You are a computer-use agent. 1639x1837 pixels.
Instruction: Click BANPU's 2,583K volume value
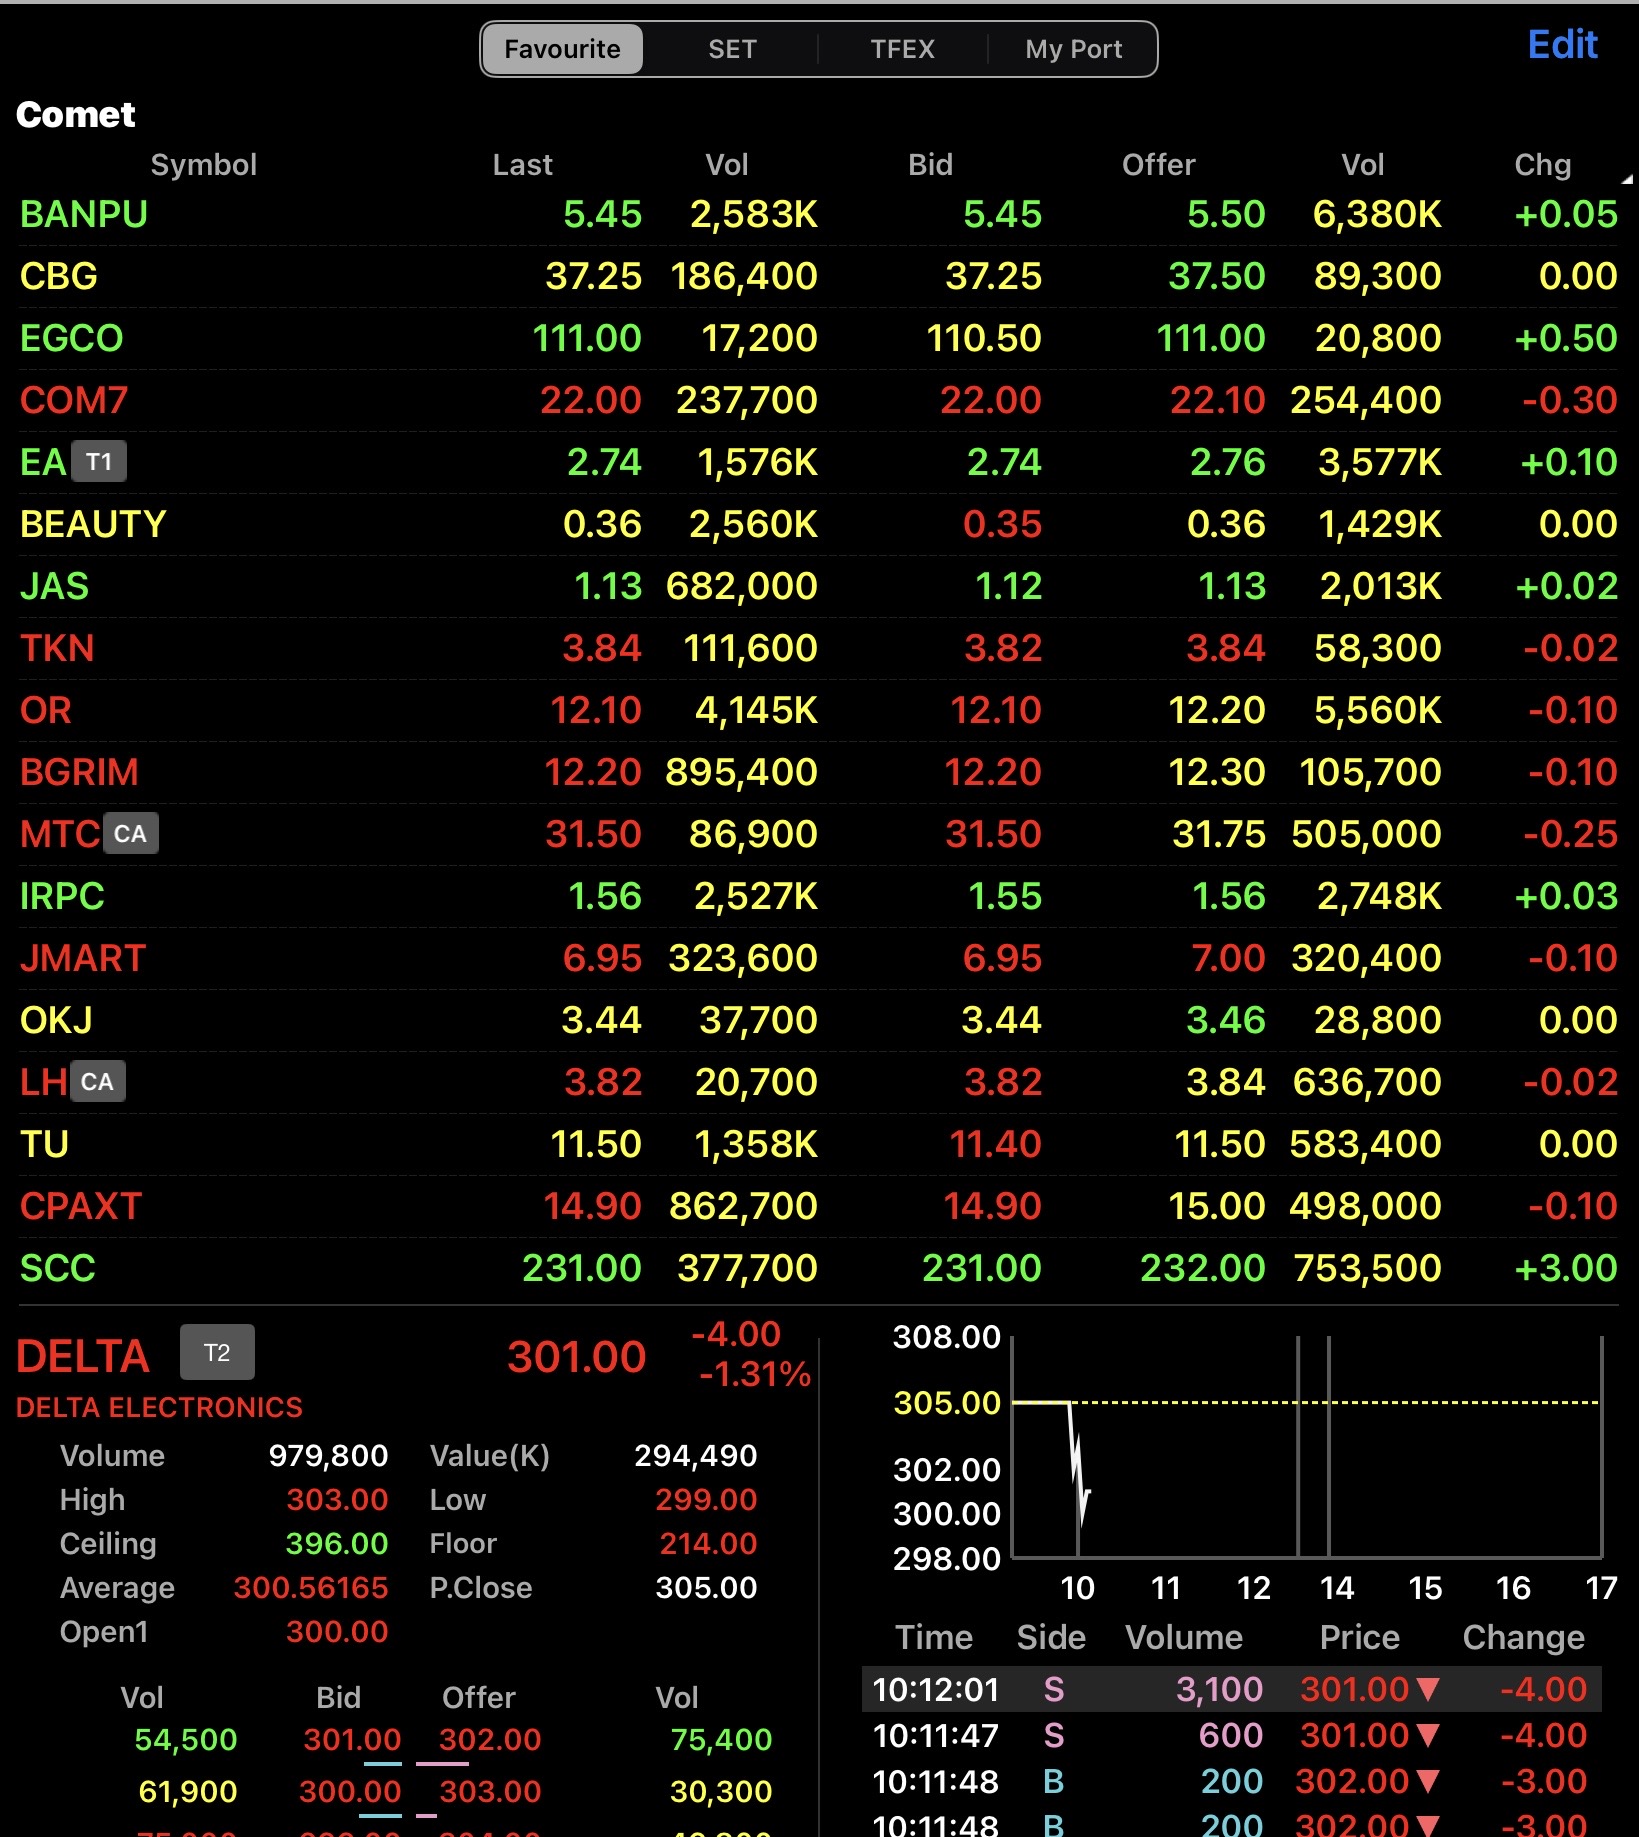tap(754, 214)
